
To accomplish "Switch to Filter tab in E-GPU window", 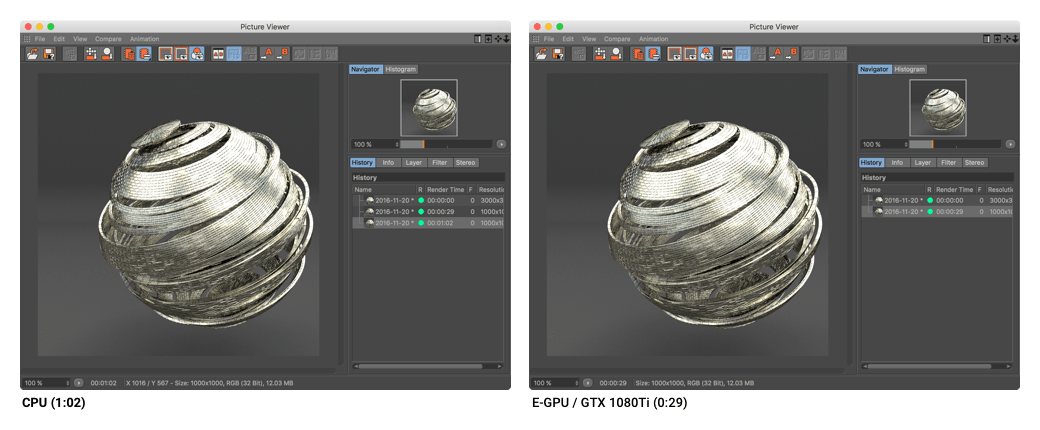I will coord(948,163).
